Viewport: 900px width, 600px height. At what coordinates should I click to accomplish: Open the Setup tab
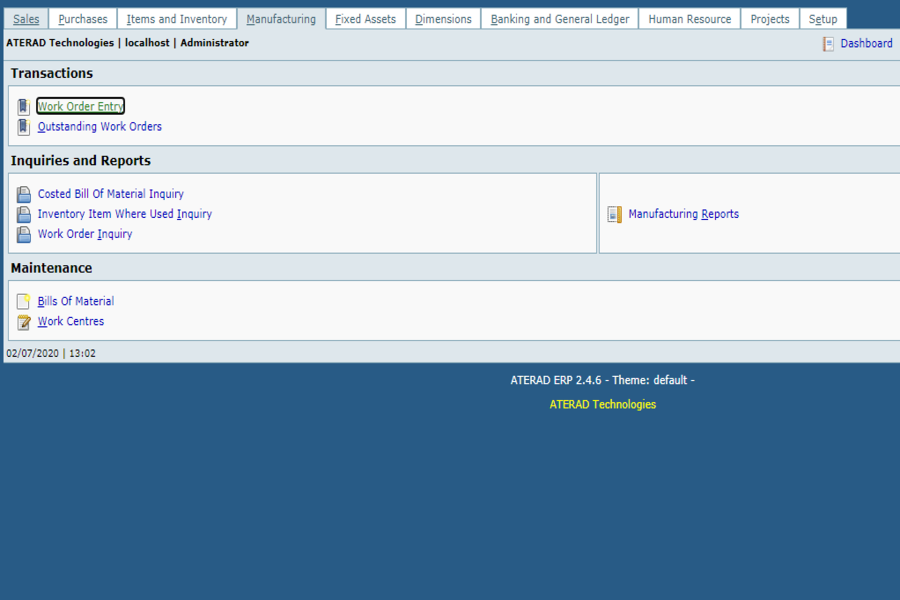pyautogui.click(x=823, y=19)
